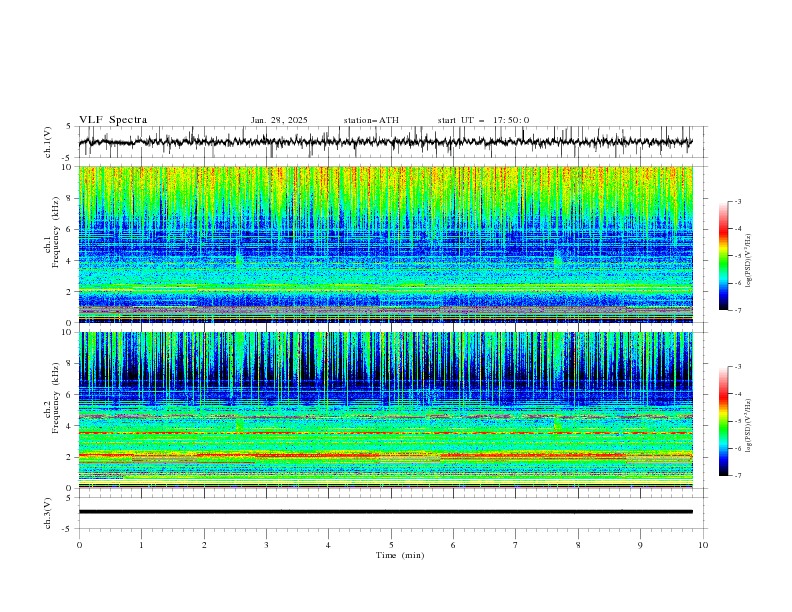Viewport: 792px width, 612px height.
Task: Click the ch.2 "Frequency (kHz)" axis label
Action: (55, 397)
